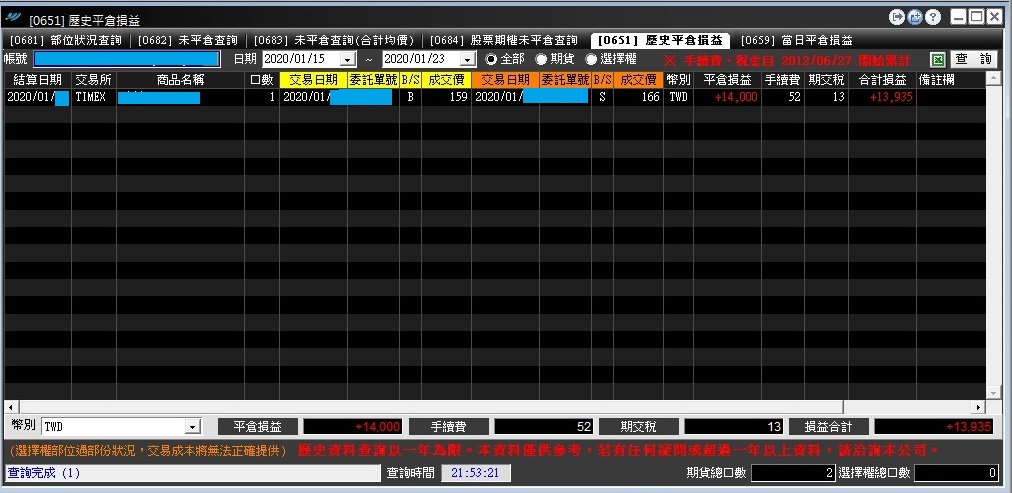Click the bottom 期交稅 label button

tap(638, 427)
